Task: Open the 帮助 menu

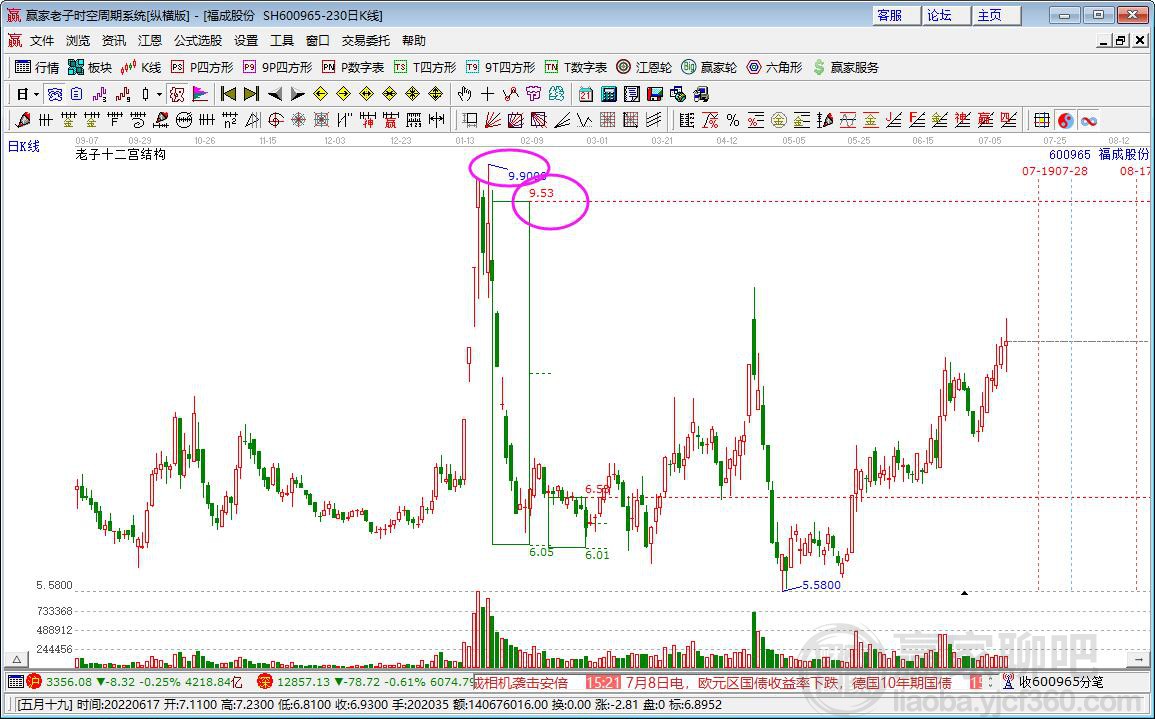Action: (414, 41)
